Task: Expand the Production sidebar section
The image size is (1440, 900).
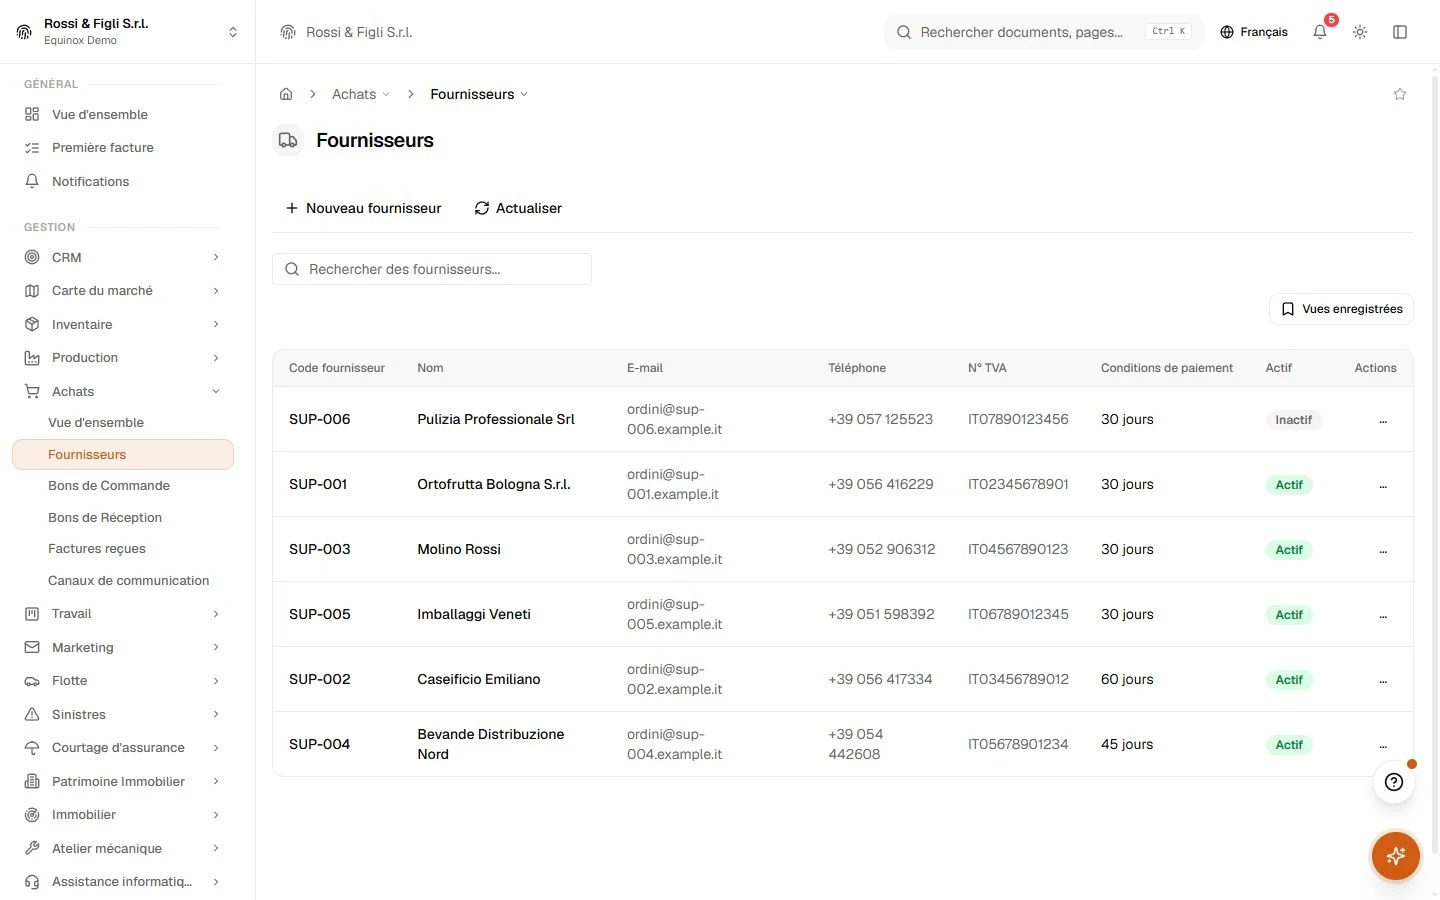Action: [122, 358]
